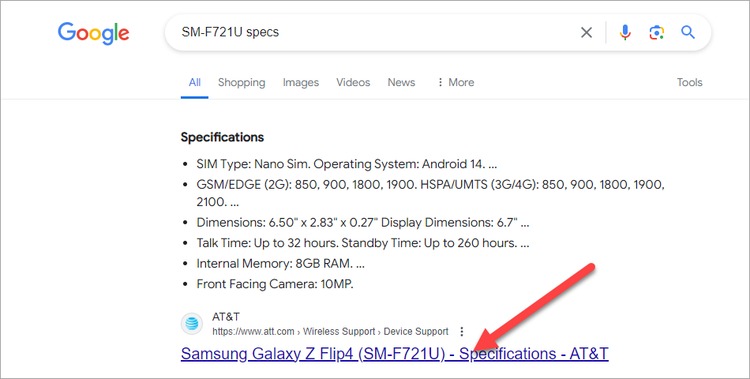Image resolution: width=750 pixels, height=379 pixels.
Task: Click the AT&T globe favicon
Action: tap(192, 324)
